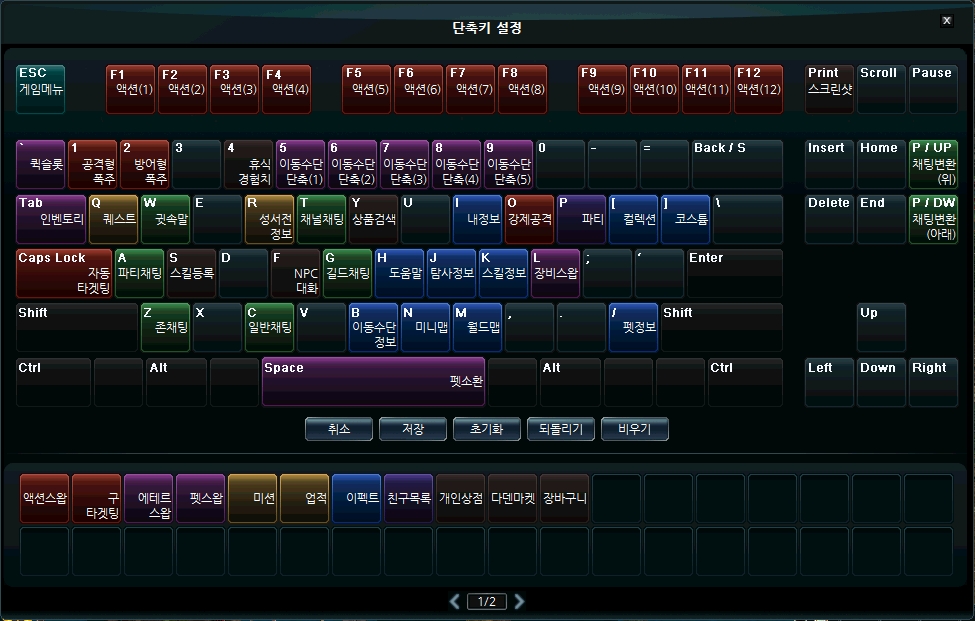975x621 pixels.
Task: Click the 장바구니 action tile
Action: pyautogui.click(x=565, y=498)
